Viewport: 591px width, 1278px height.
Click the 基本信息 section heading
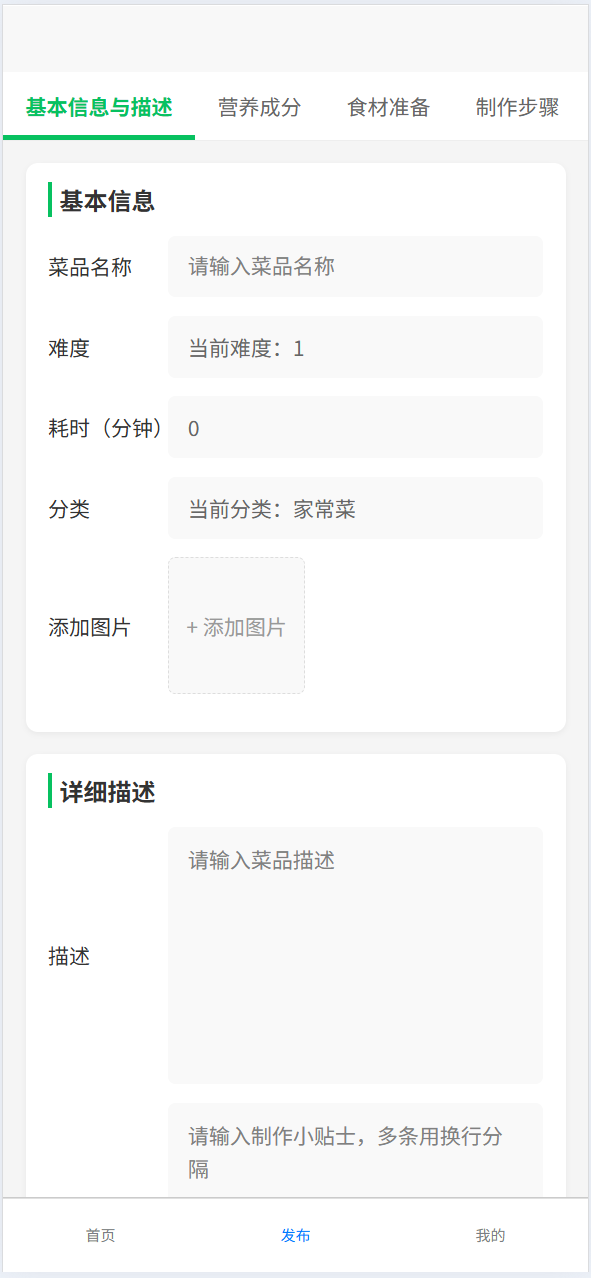pos(107,200)
